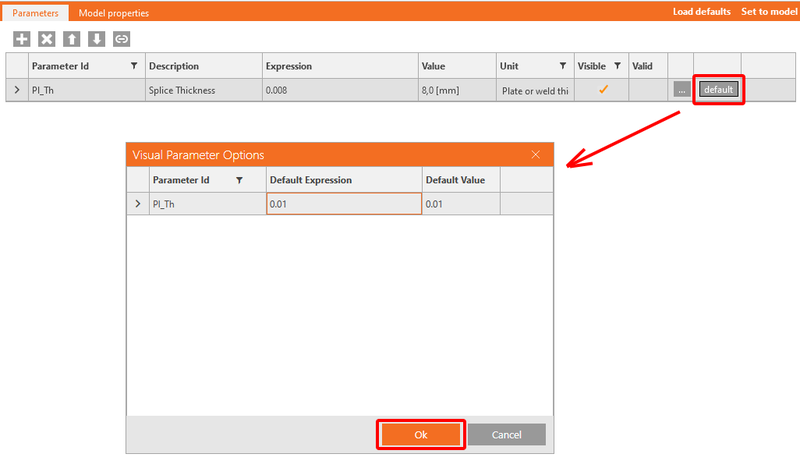Click the move parameter up arrow icon
Screen dimensions: 800x461
coord(71,39)
